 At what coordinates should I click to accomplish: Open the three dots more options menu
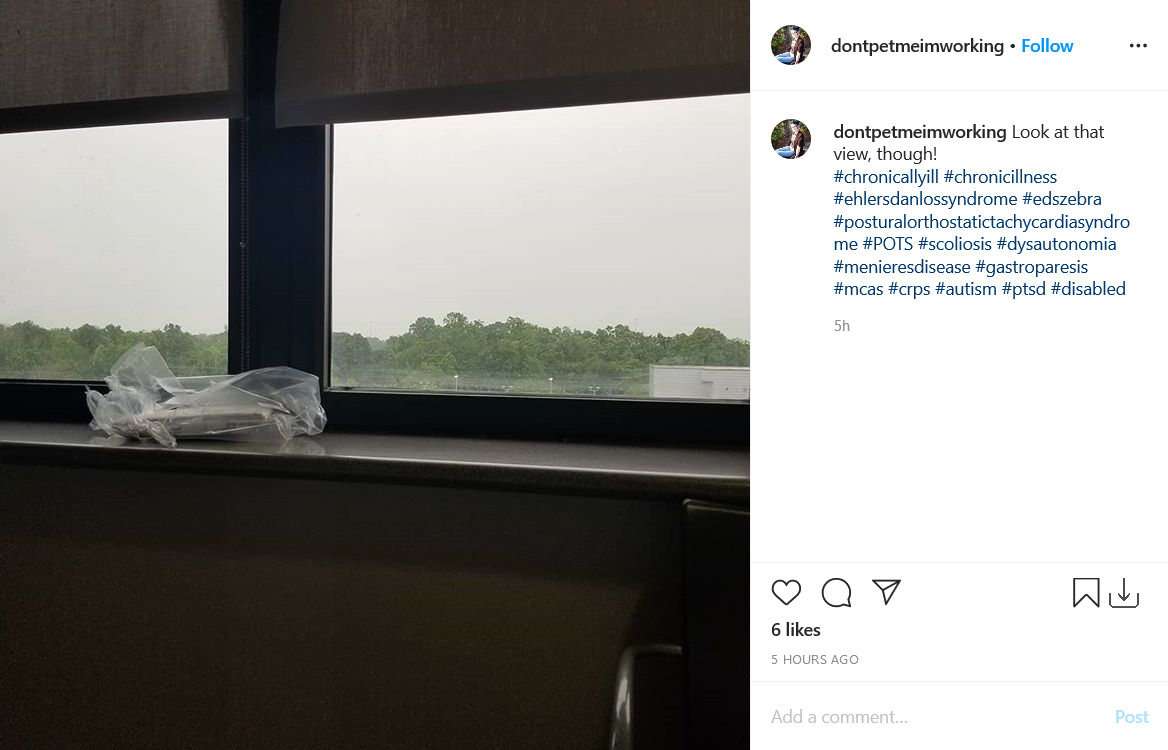[x=1137, y=45]
